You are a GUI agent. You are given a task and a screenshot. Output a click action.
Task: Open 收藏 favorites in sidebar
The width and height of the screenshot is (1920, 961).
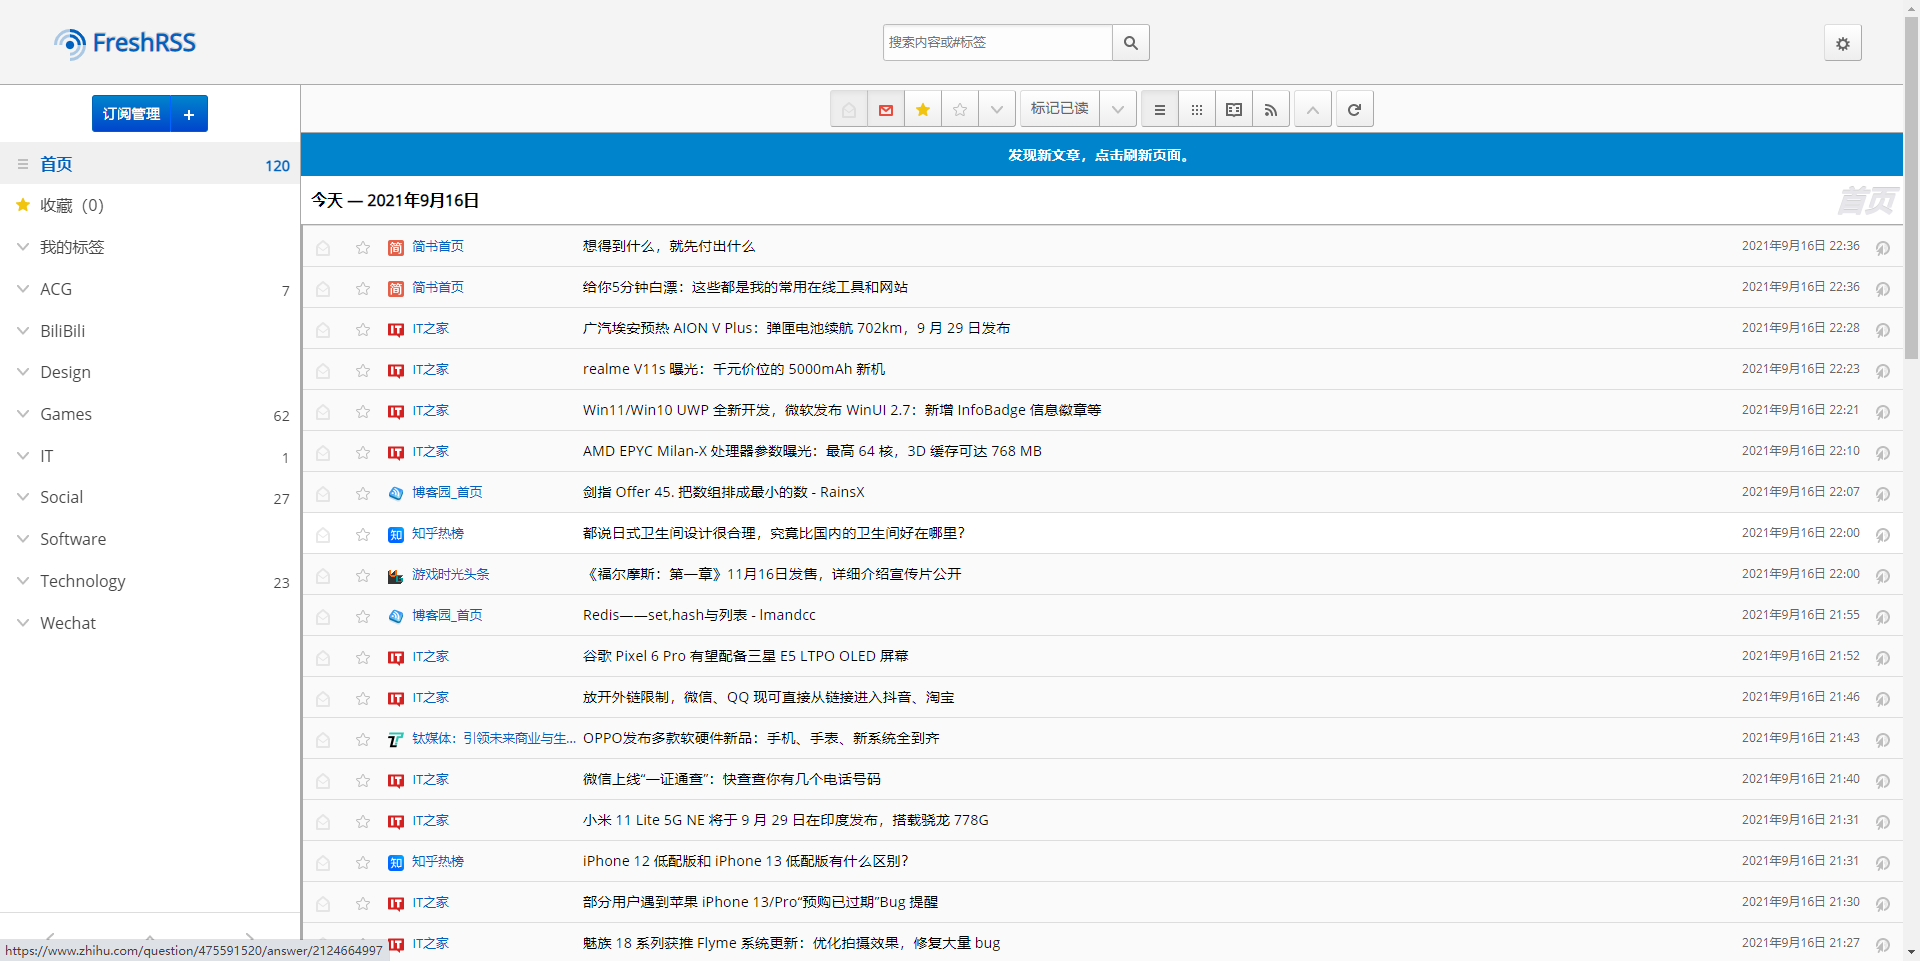click(56, 205)
